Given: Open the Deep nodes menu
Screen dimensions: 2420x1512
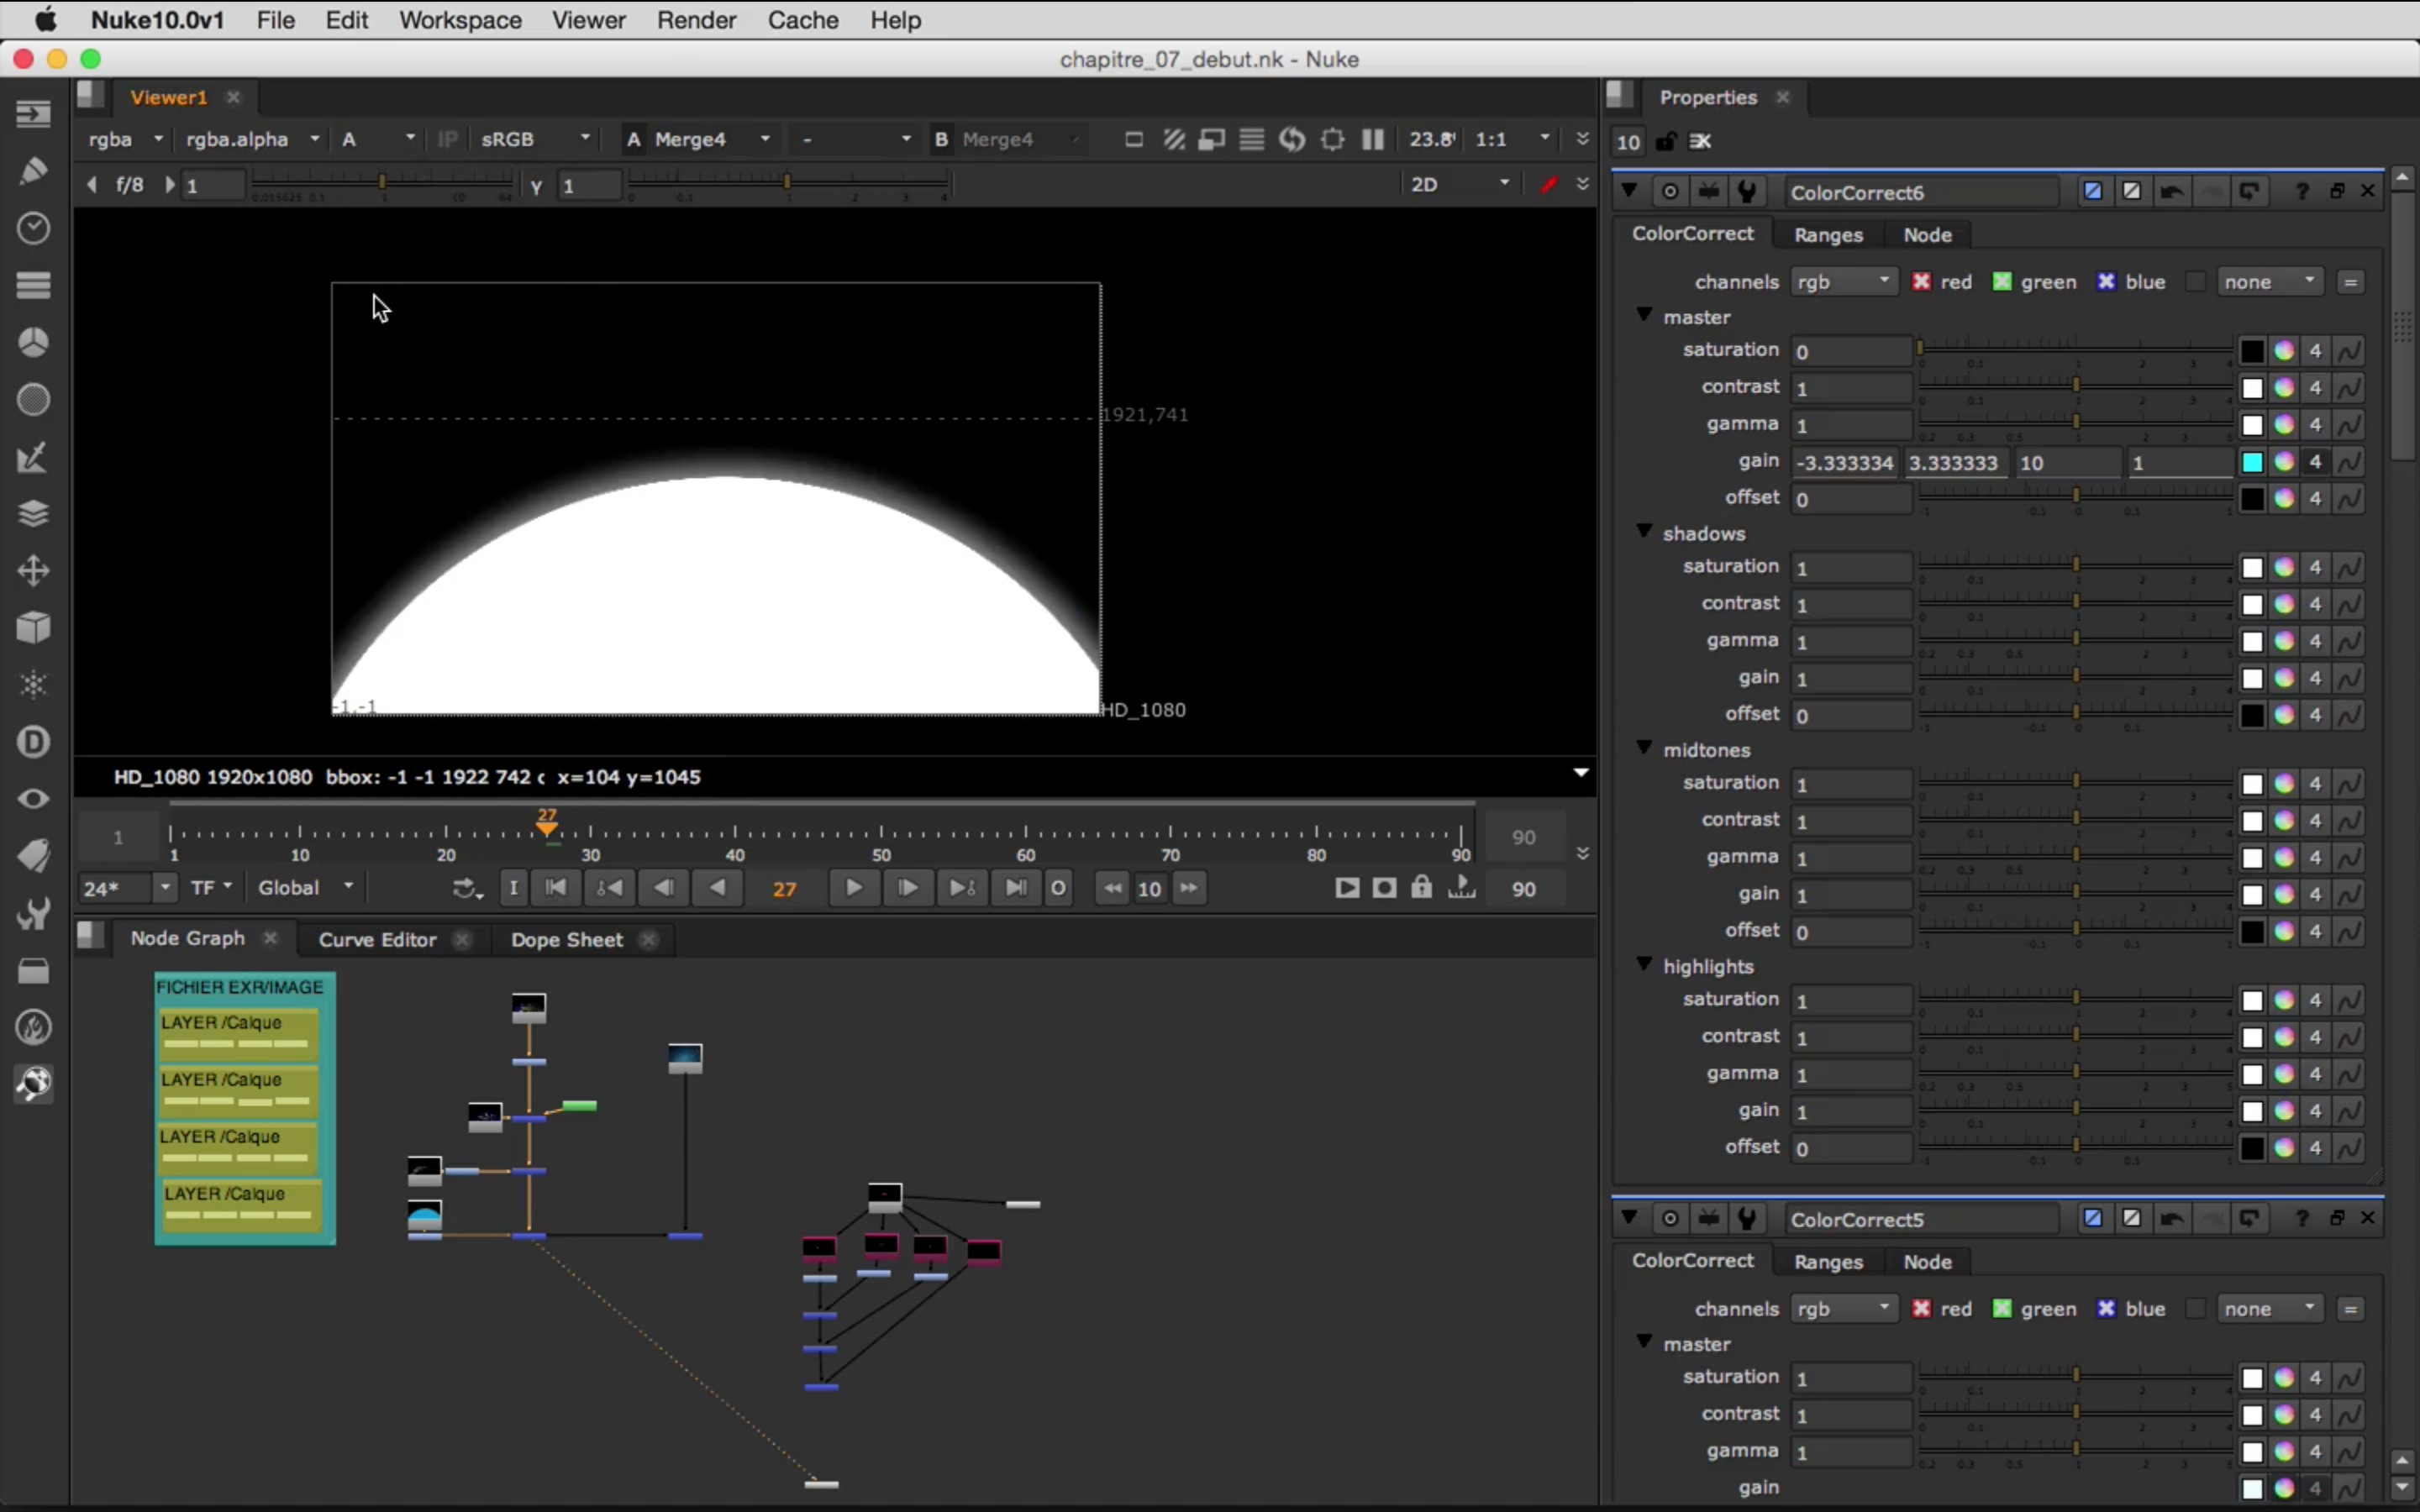Looking at the screenshot, I should [33, 742].
